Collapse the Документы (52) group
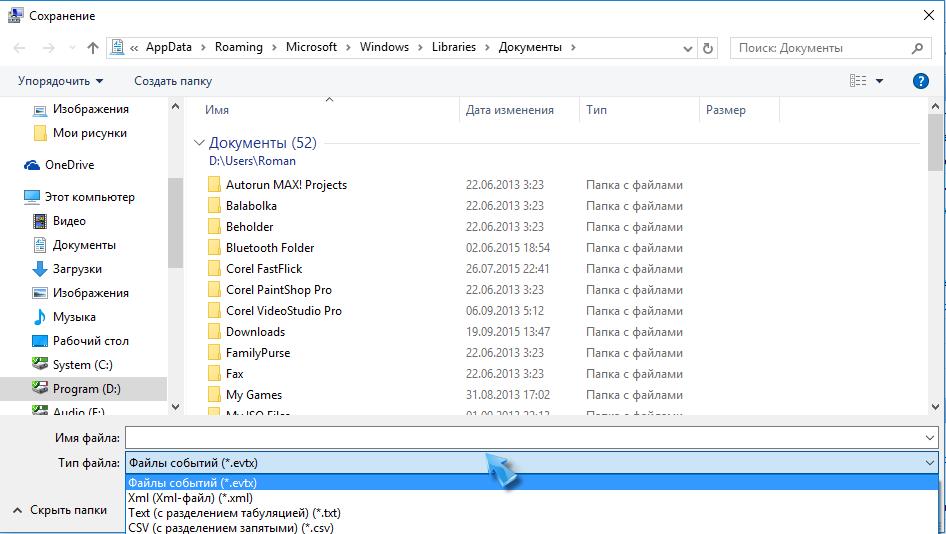This screenshot has width=946, height=534. [199, 143]
